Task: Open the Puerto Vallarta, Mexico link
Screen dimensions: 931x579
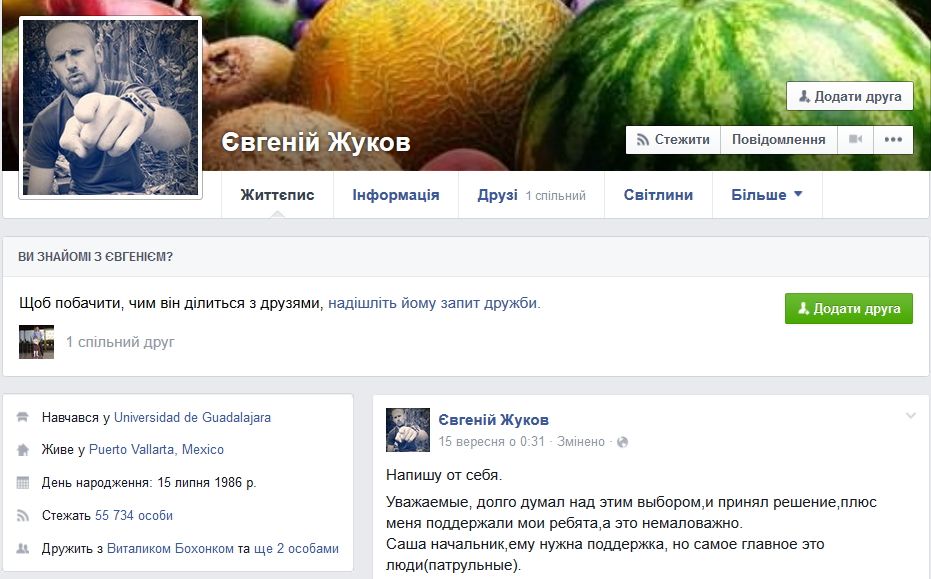Action: tap(156, 450)
